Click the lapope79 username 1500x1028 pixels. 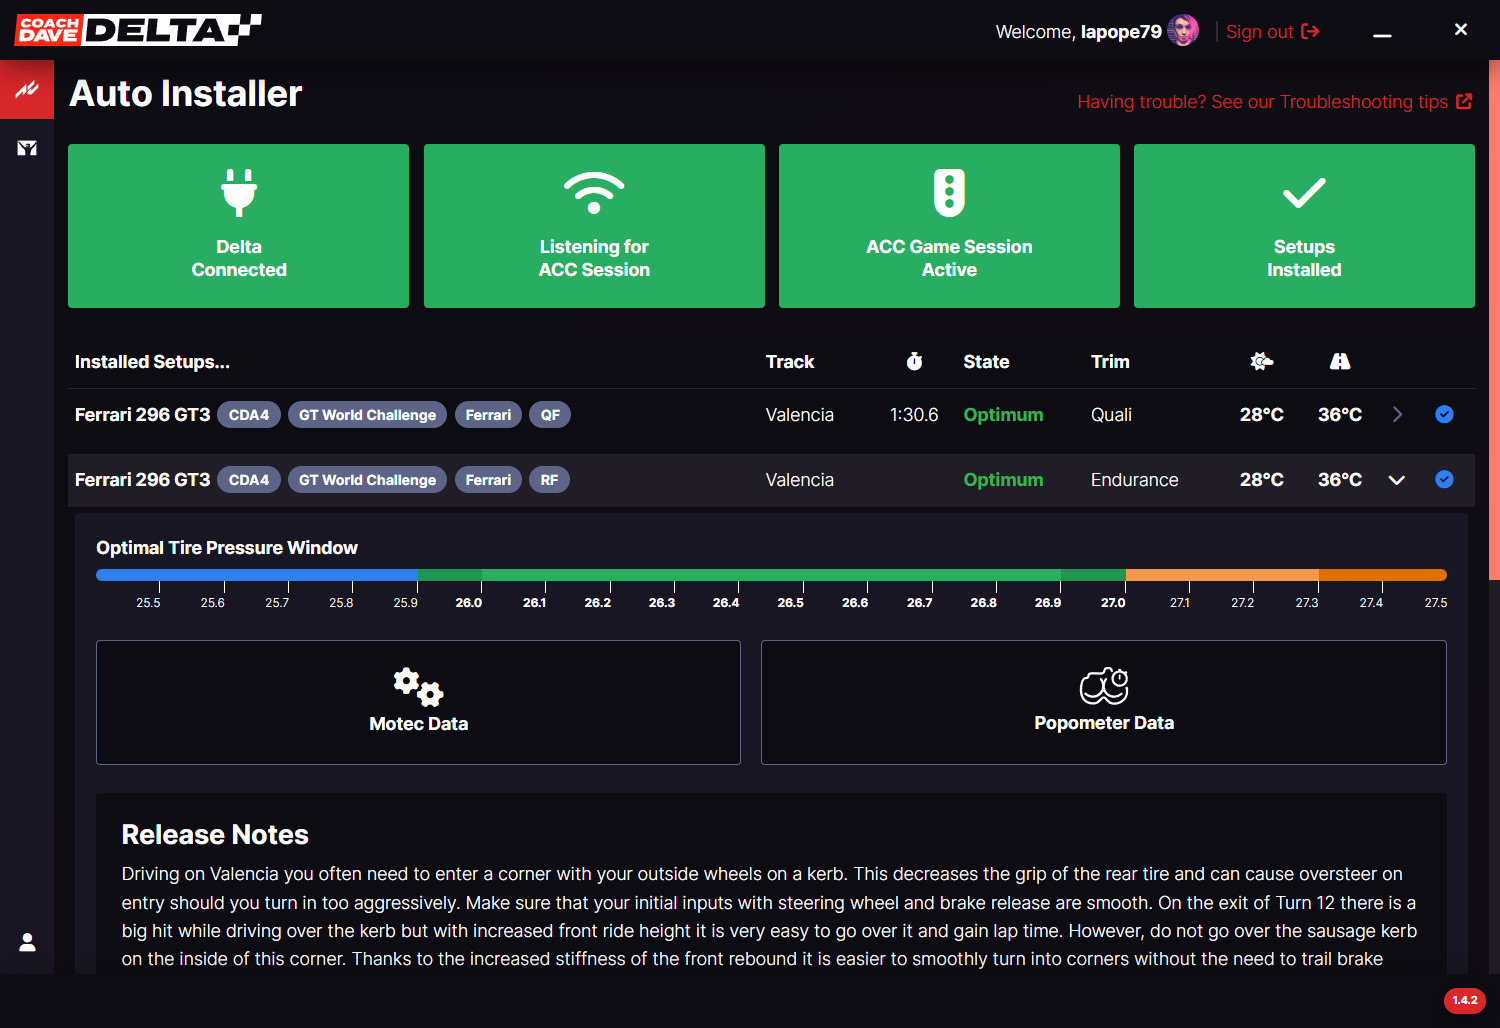pos(1121,32)
